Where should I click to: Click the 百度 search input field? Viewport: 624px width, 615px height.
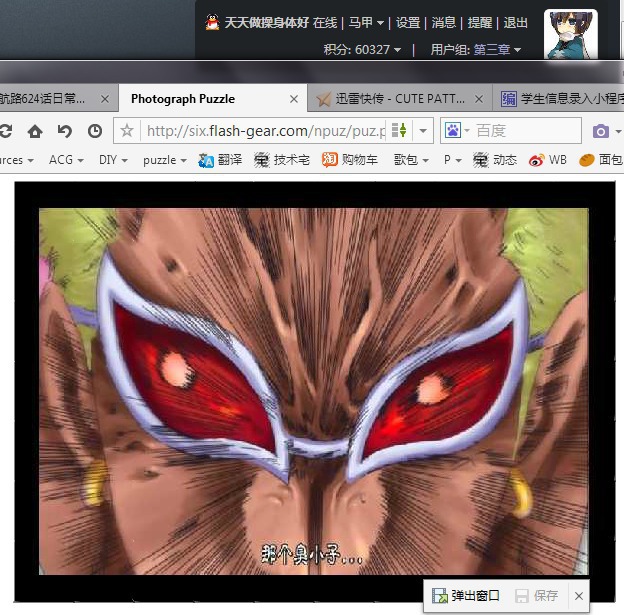(x=525, y=131)
